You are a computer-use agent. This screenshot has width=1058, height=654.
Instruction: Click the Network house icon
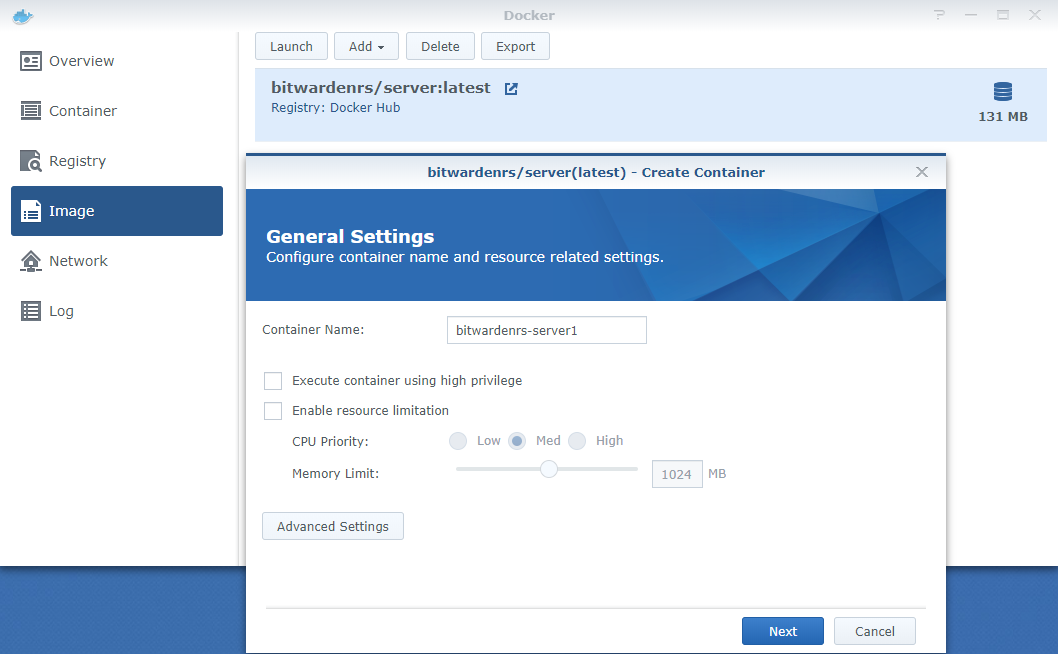[x=30, y=261]
